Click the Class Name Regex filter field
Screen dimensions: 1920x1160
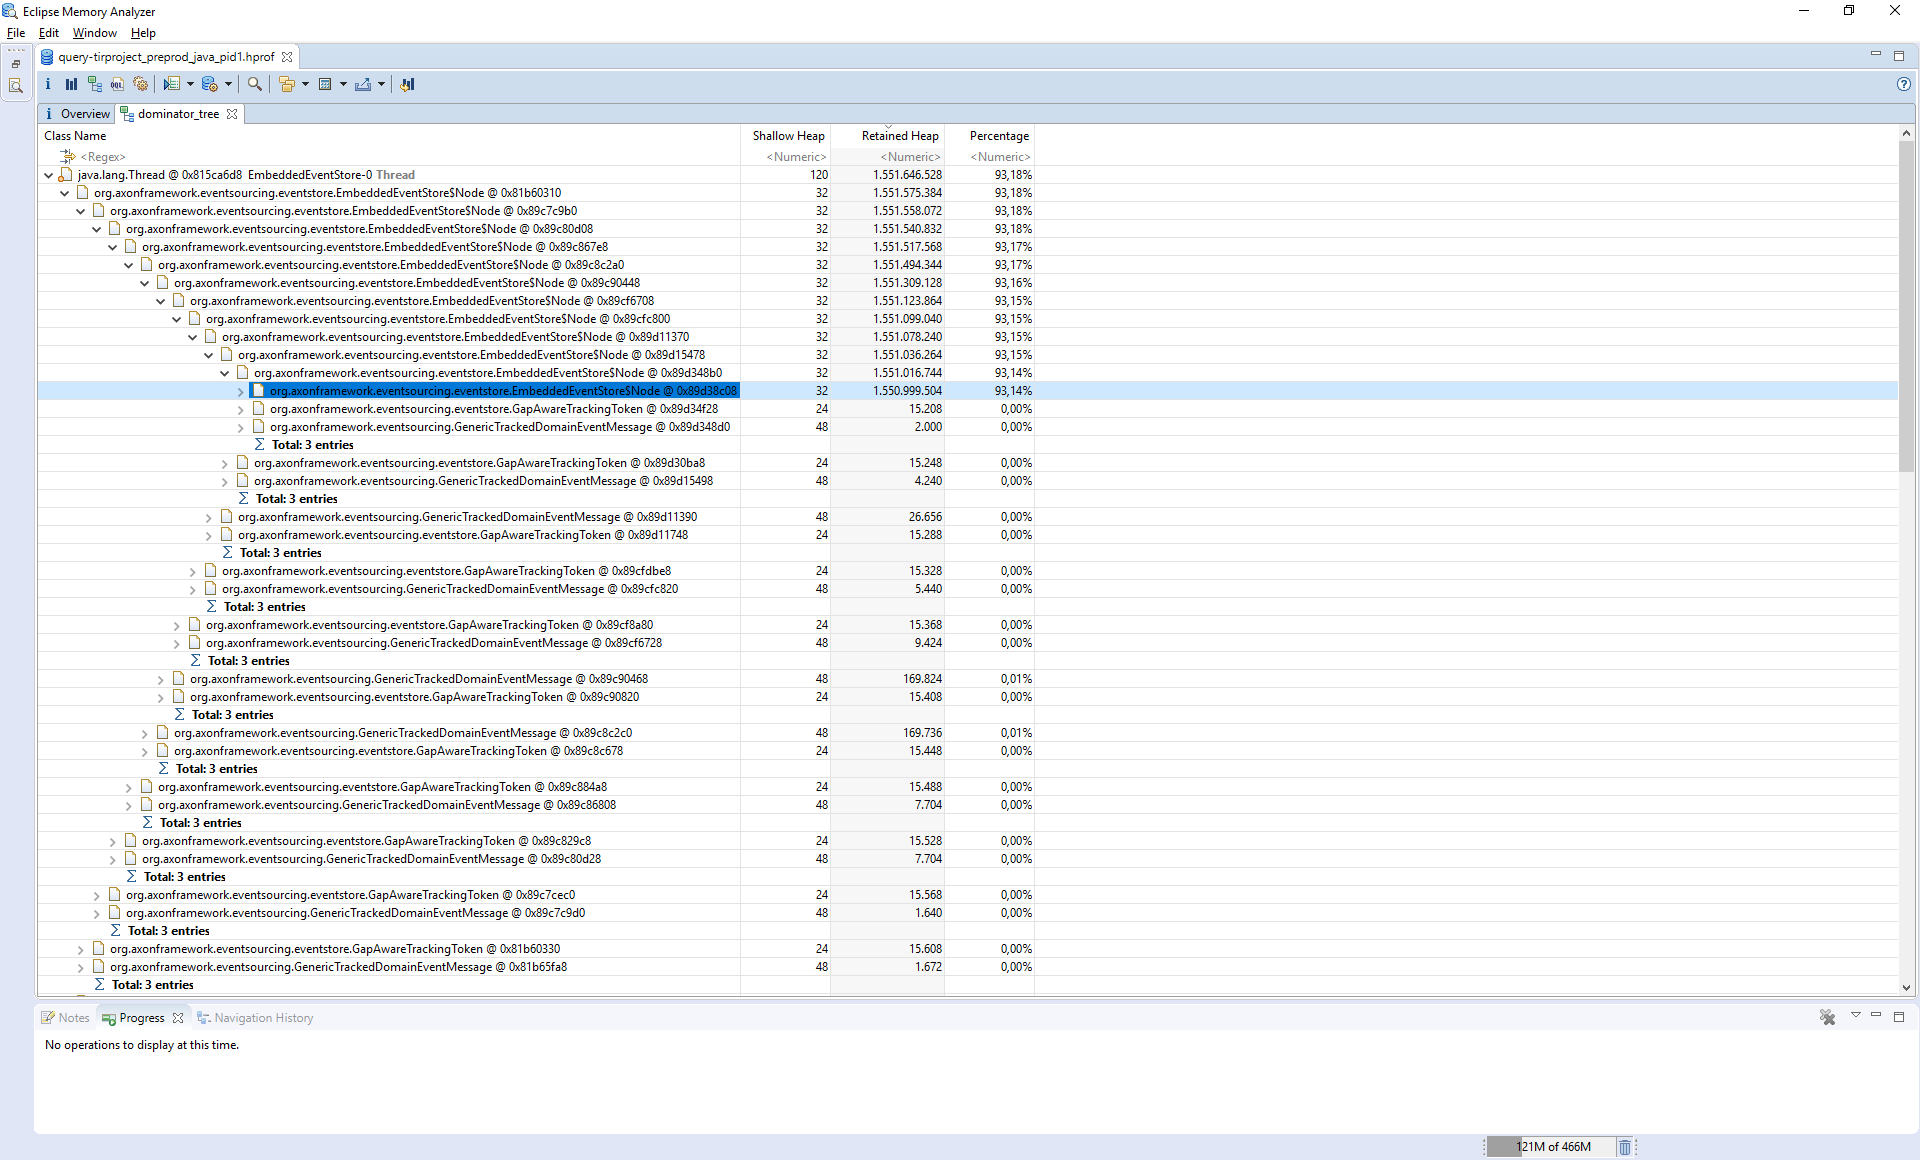(389, 157)
